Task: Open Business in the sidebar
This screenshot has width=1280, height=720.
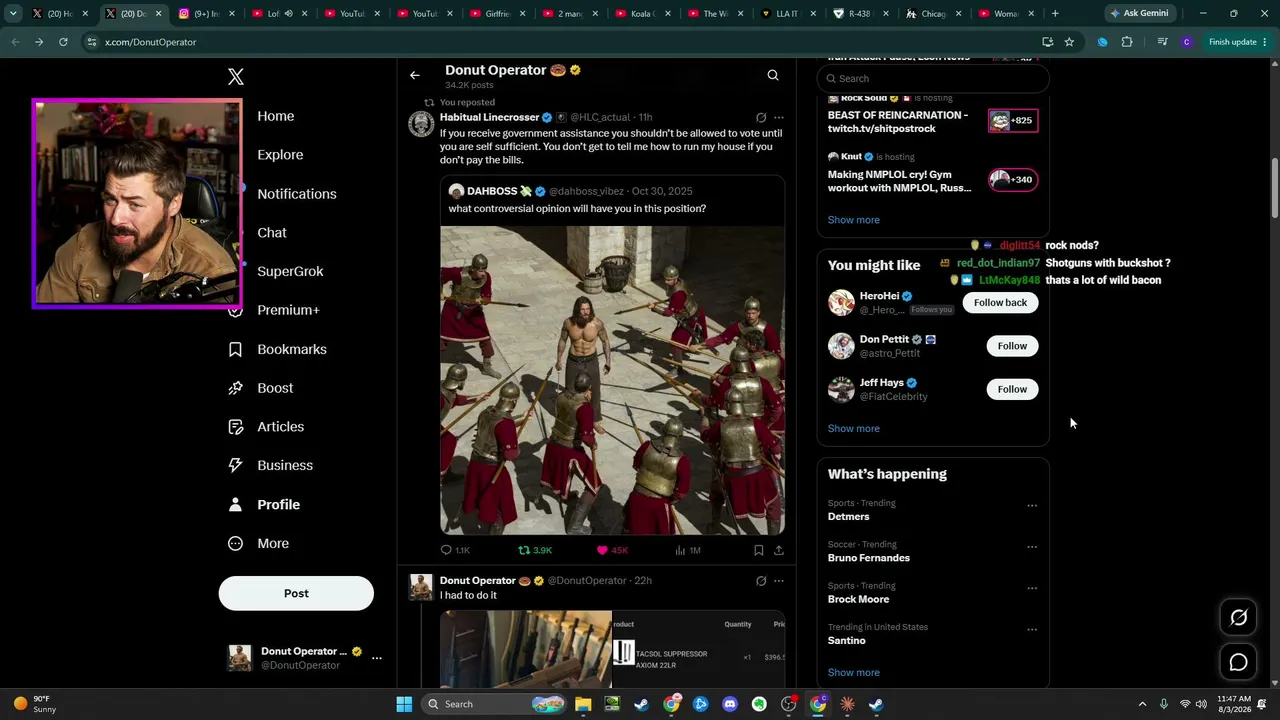Action: pyautogui.click(x=271, y=465)
